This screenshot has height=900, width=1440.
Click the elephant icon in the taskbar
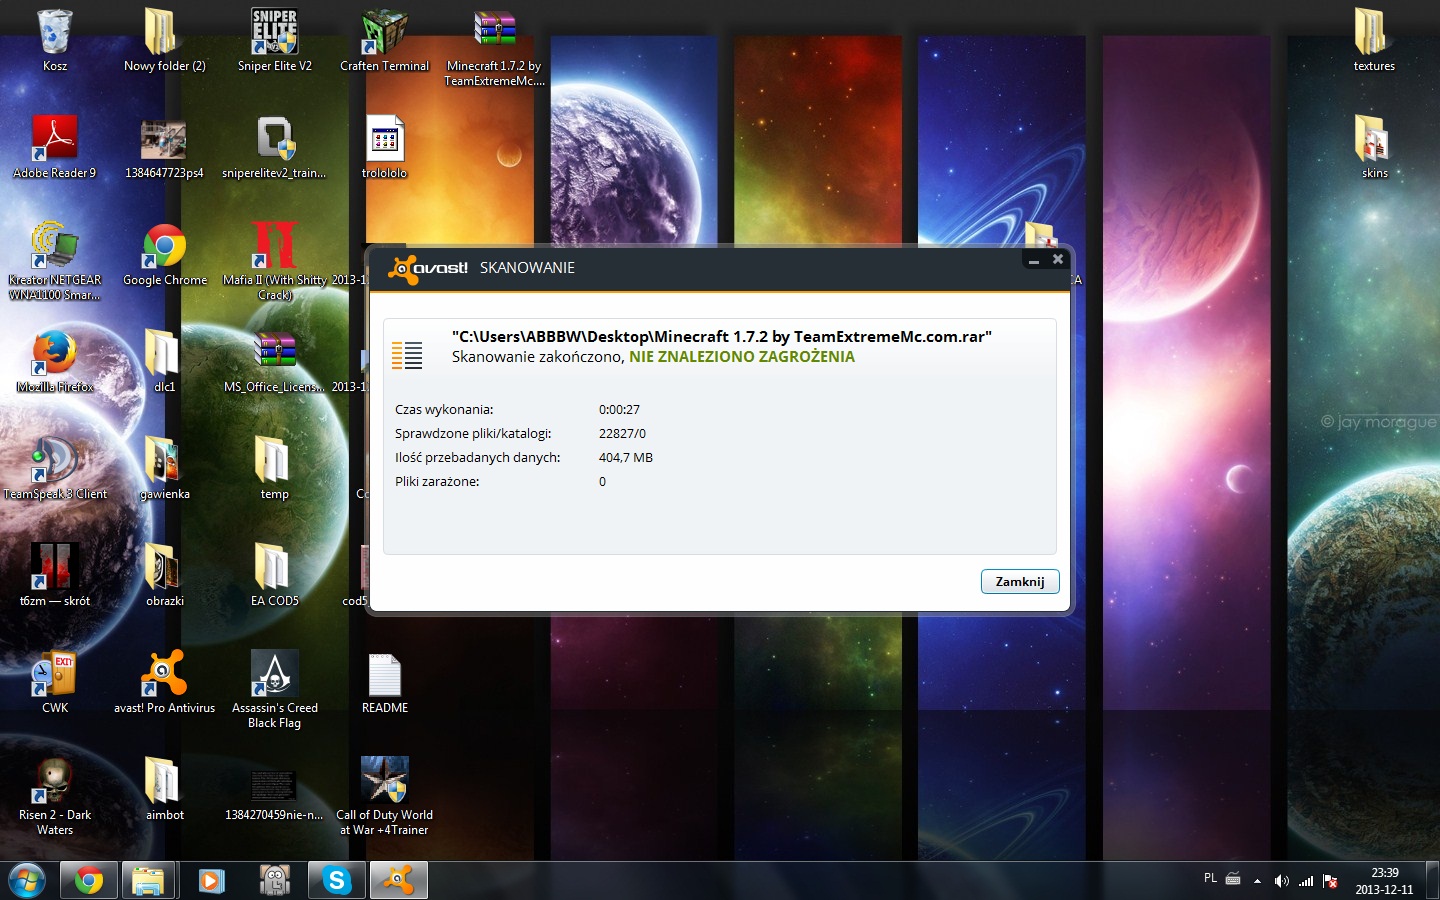point(274,880)
